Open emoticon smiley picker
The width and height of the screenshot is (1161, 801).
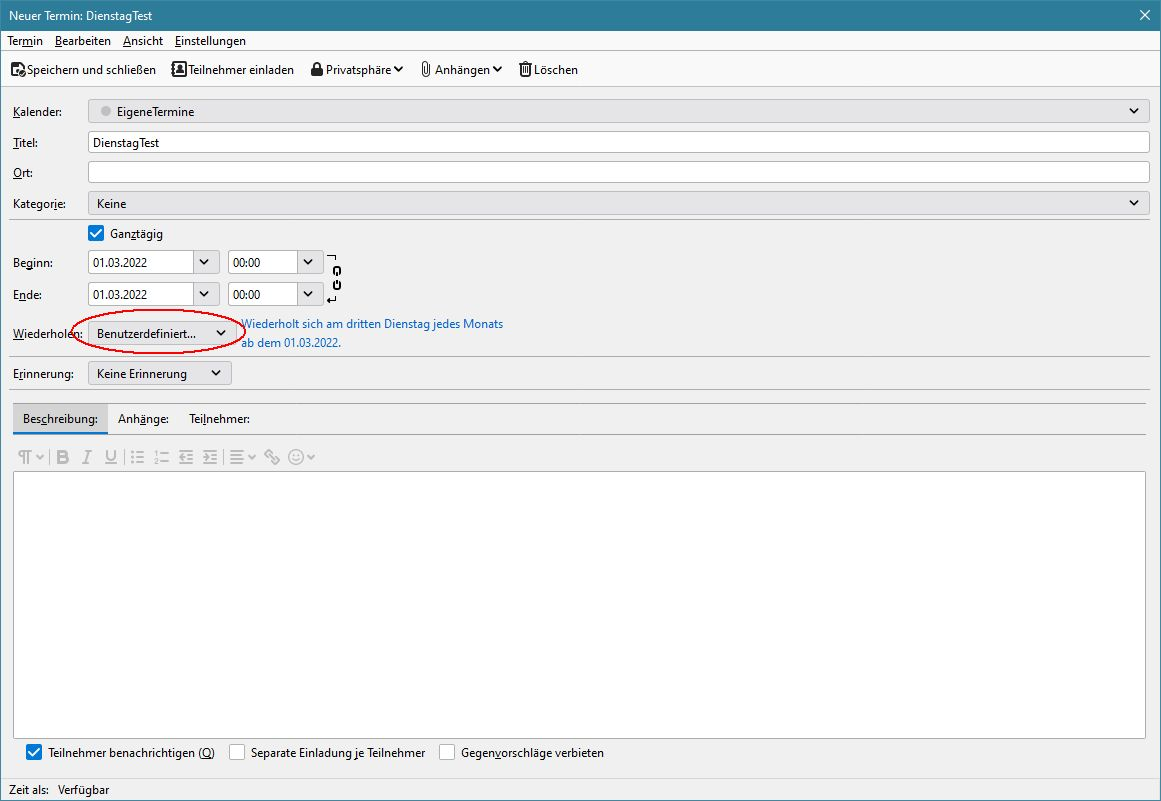coord(301,458)
